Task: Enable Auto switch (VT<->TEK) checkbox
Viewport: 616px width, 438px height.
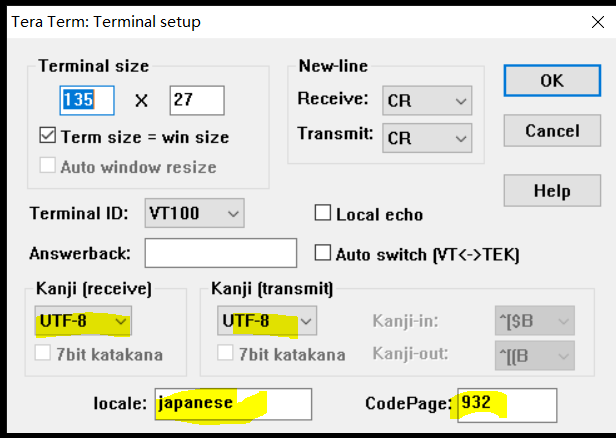Action: point(323,253)
